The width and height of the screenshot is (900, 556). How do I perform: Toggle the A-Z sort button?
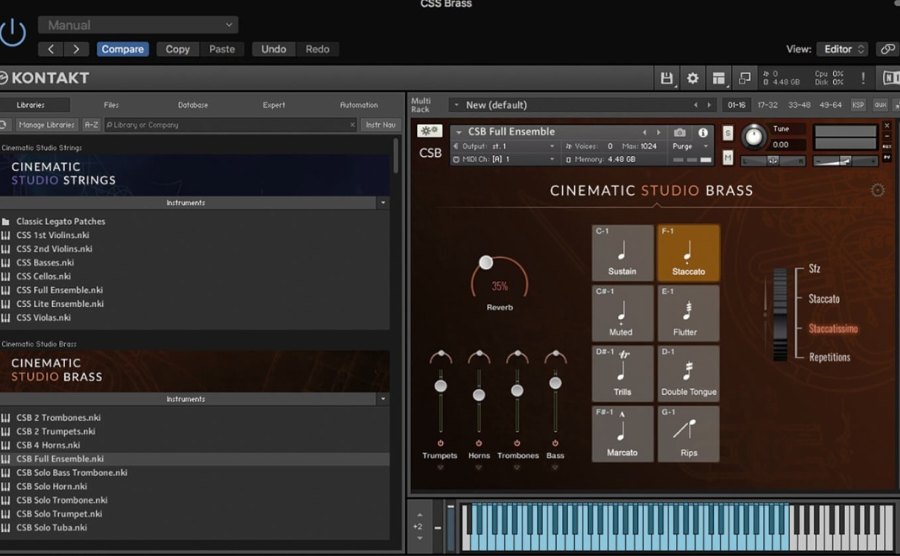pyautogui.click(x=91, y=125)
